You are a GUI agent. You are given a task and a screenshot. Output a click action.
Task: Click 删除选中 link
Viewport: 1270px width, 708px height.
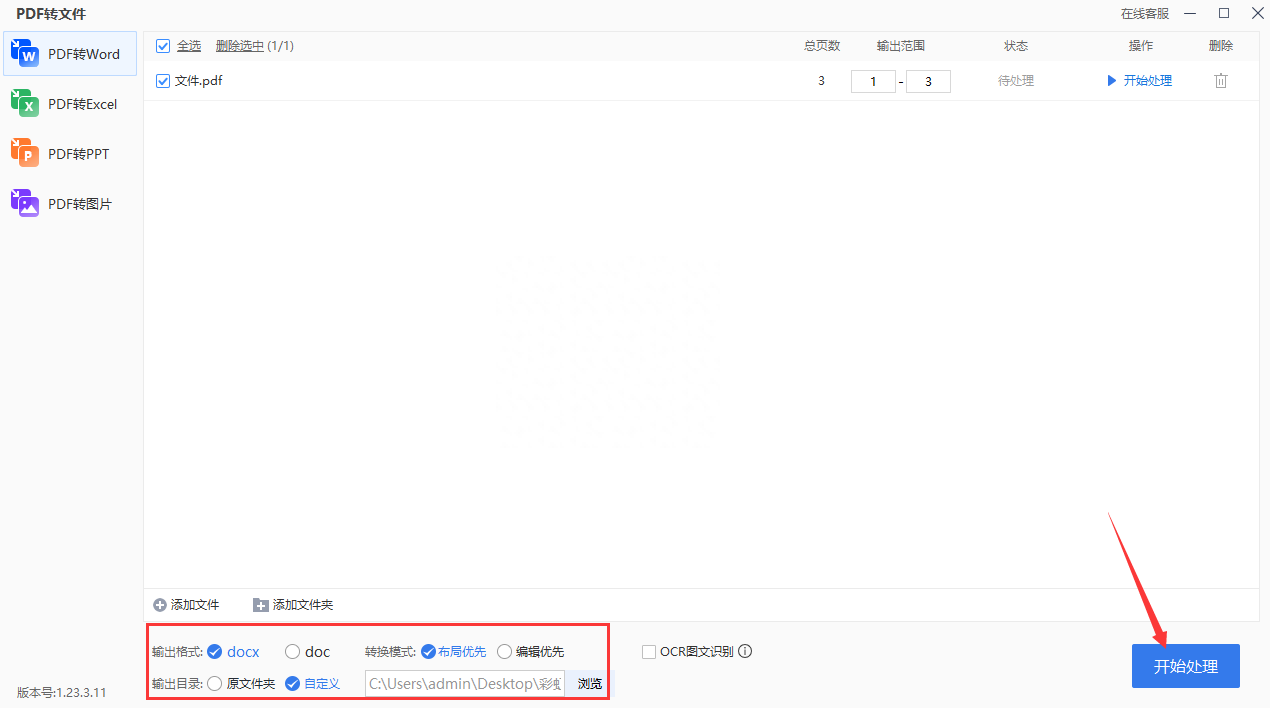tap(240, 46)
